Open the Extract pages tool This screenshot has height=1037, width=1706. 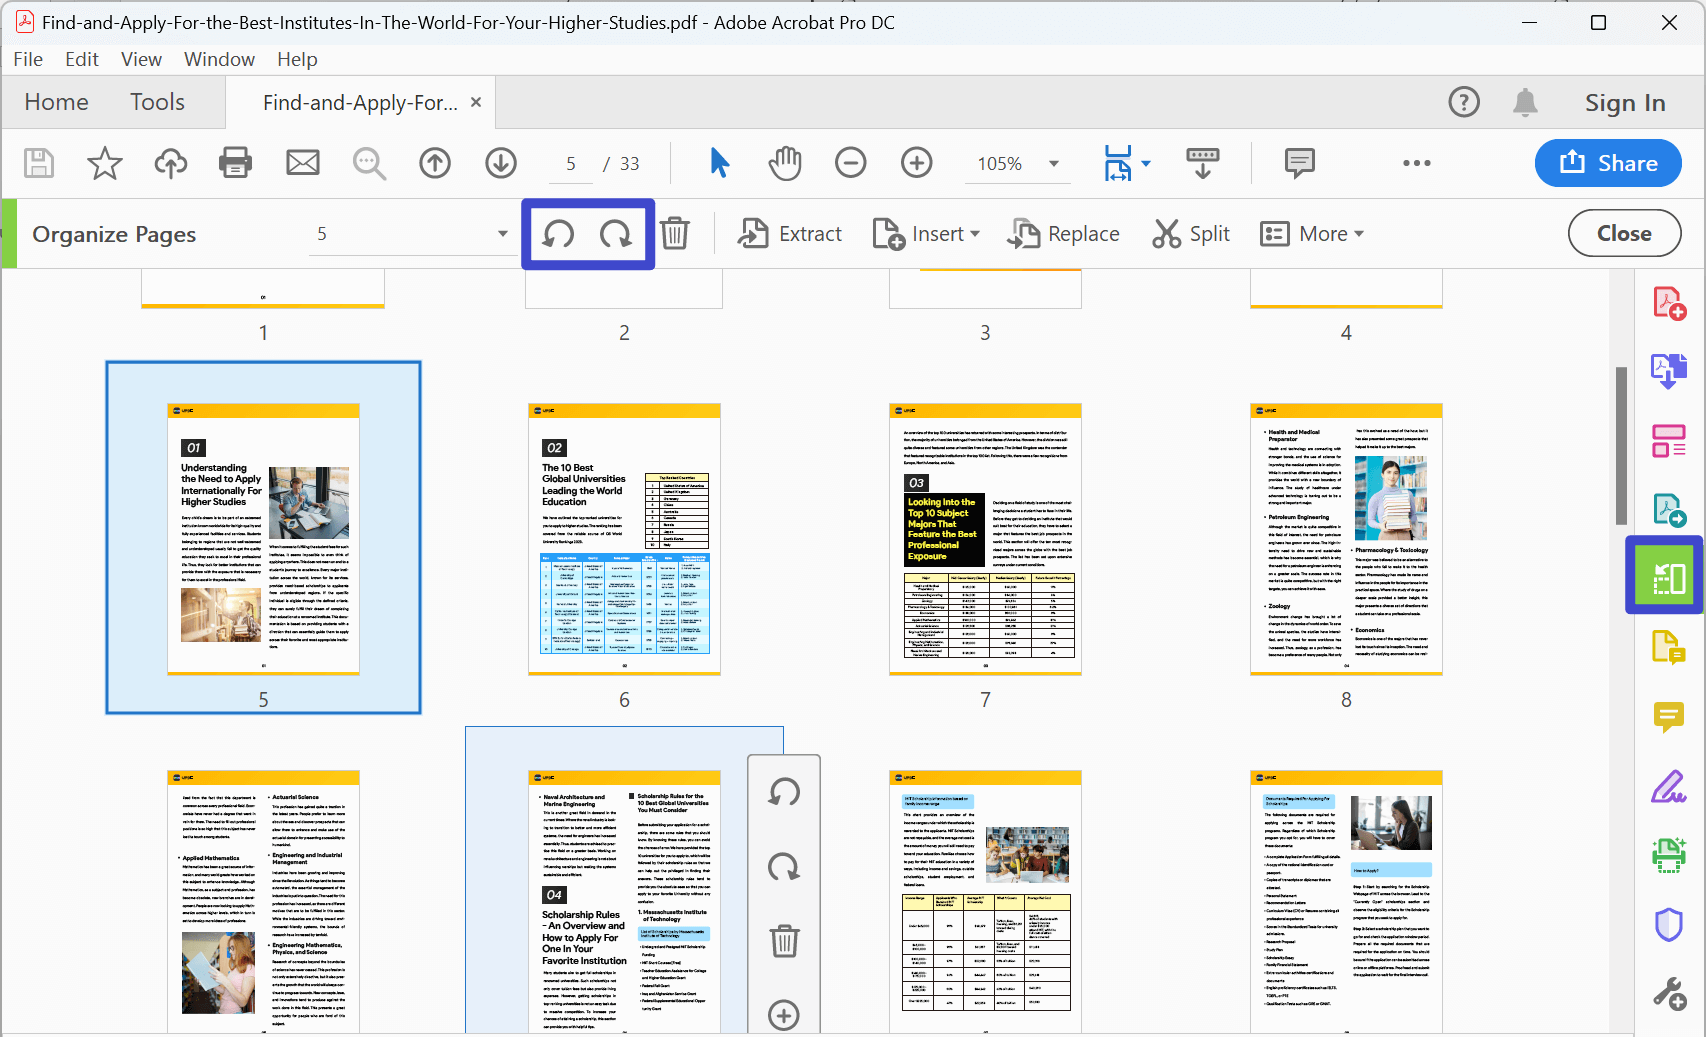tap(789, 233)
